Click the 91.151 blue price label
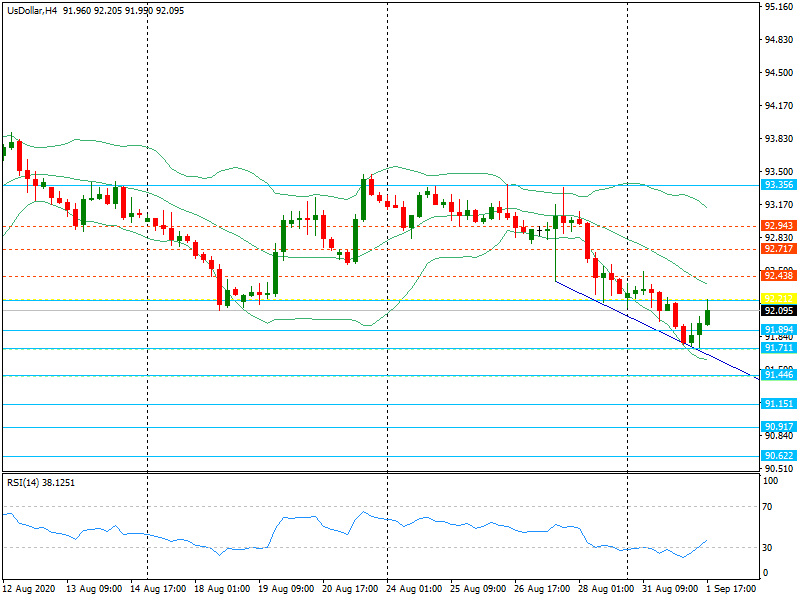 tap(778, 404)
